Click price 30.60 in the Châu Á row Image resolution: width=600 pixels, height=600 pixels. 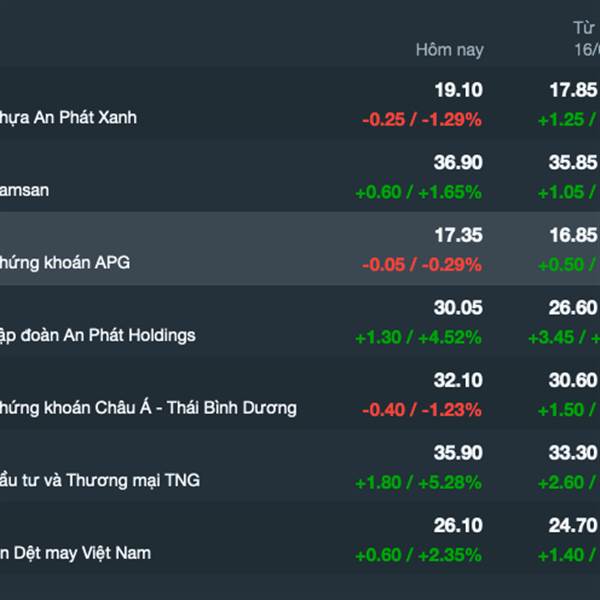pyautogui.click(x=573, y=380)
